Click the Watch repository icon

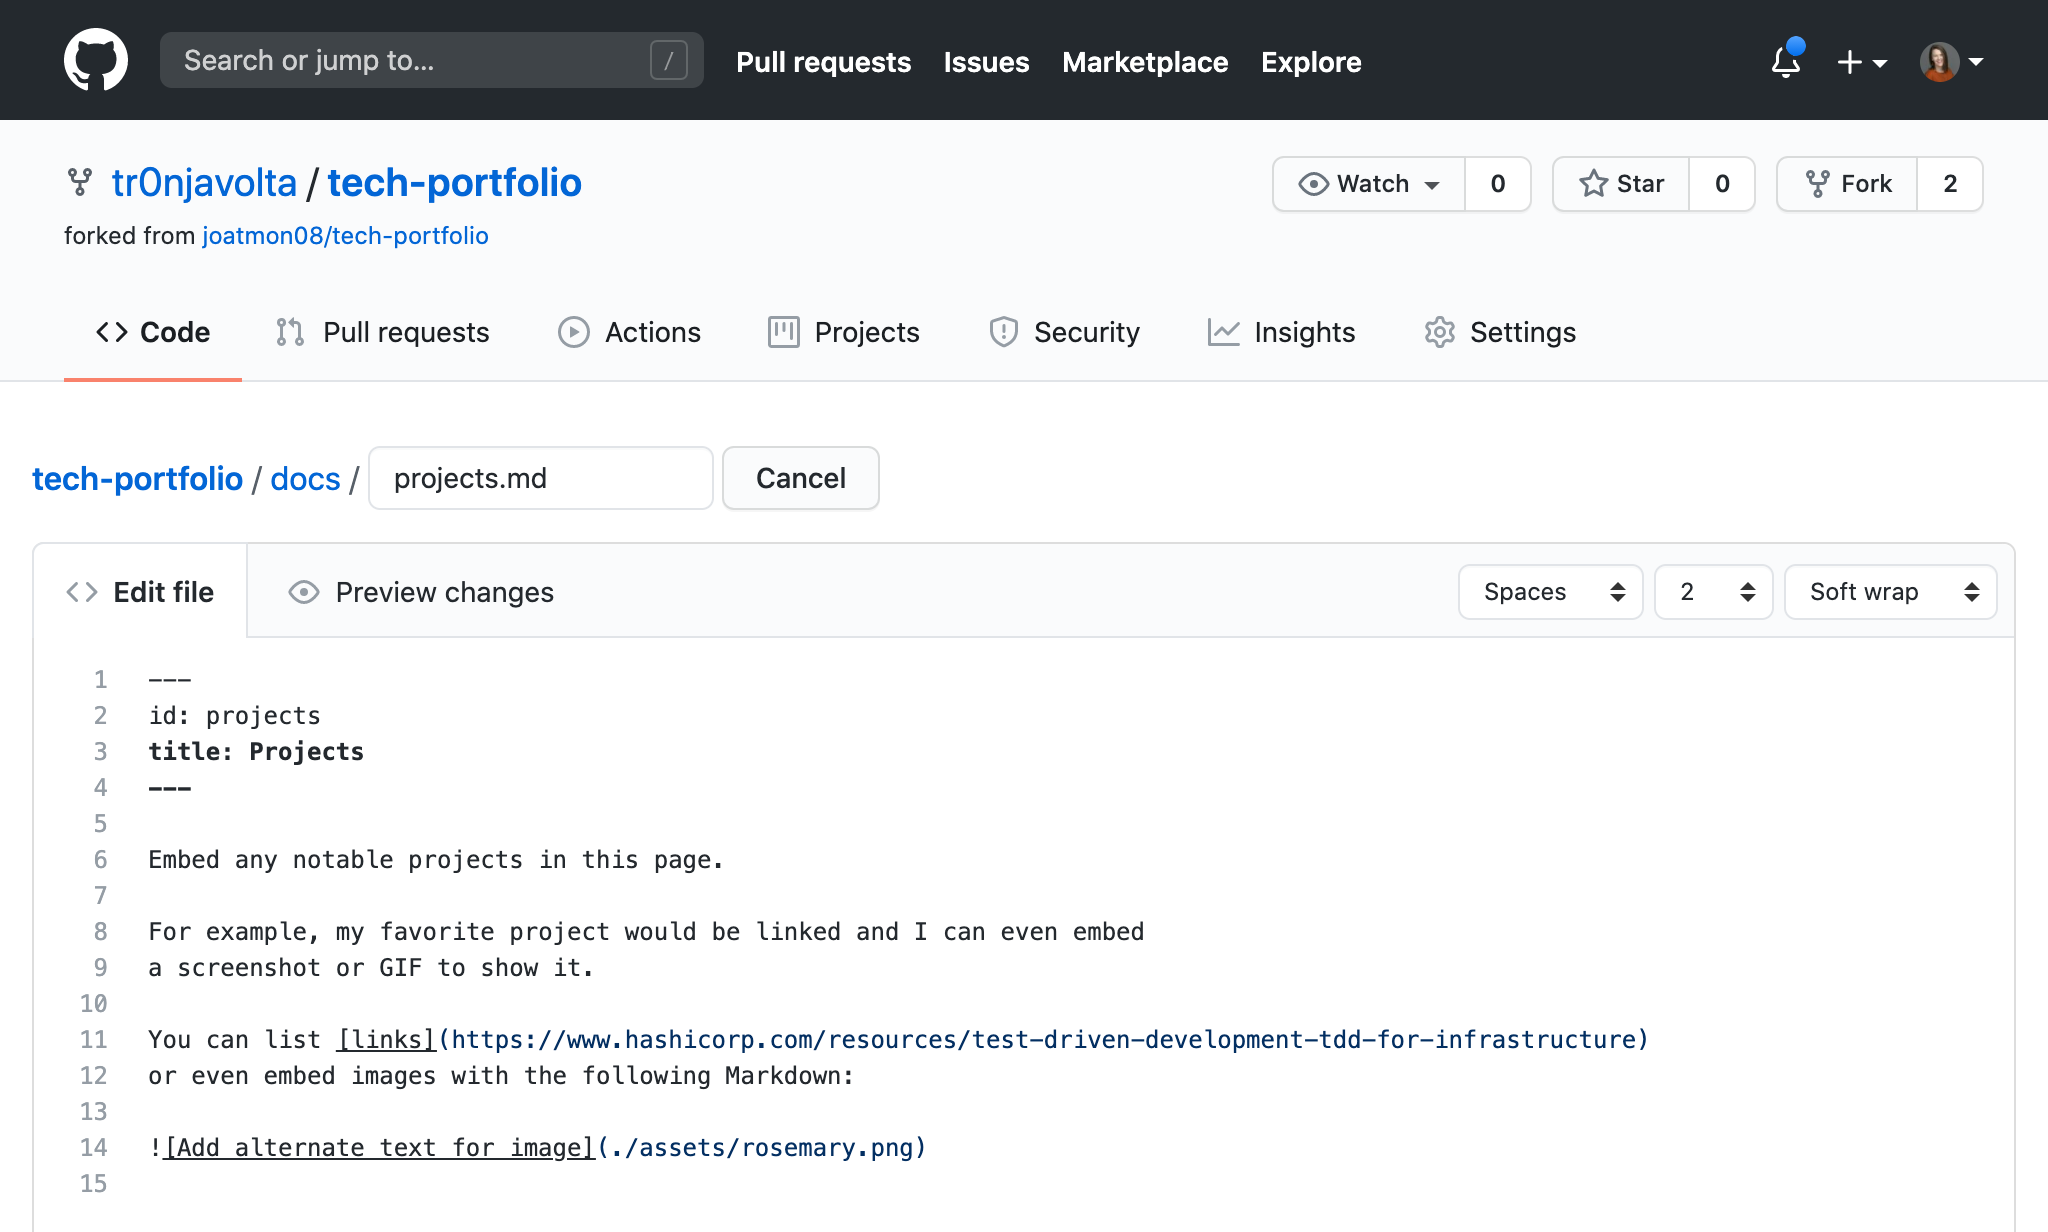[x=1311, y=181]
